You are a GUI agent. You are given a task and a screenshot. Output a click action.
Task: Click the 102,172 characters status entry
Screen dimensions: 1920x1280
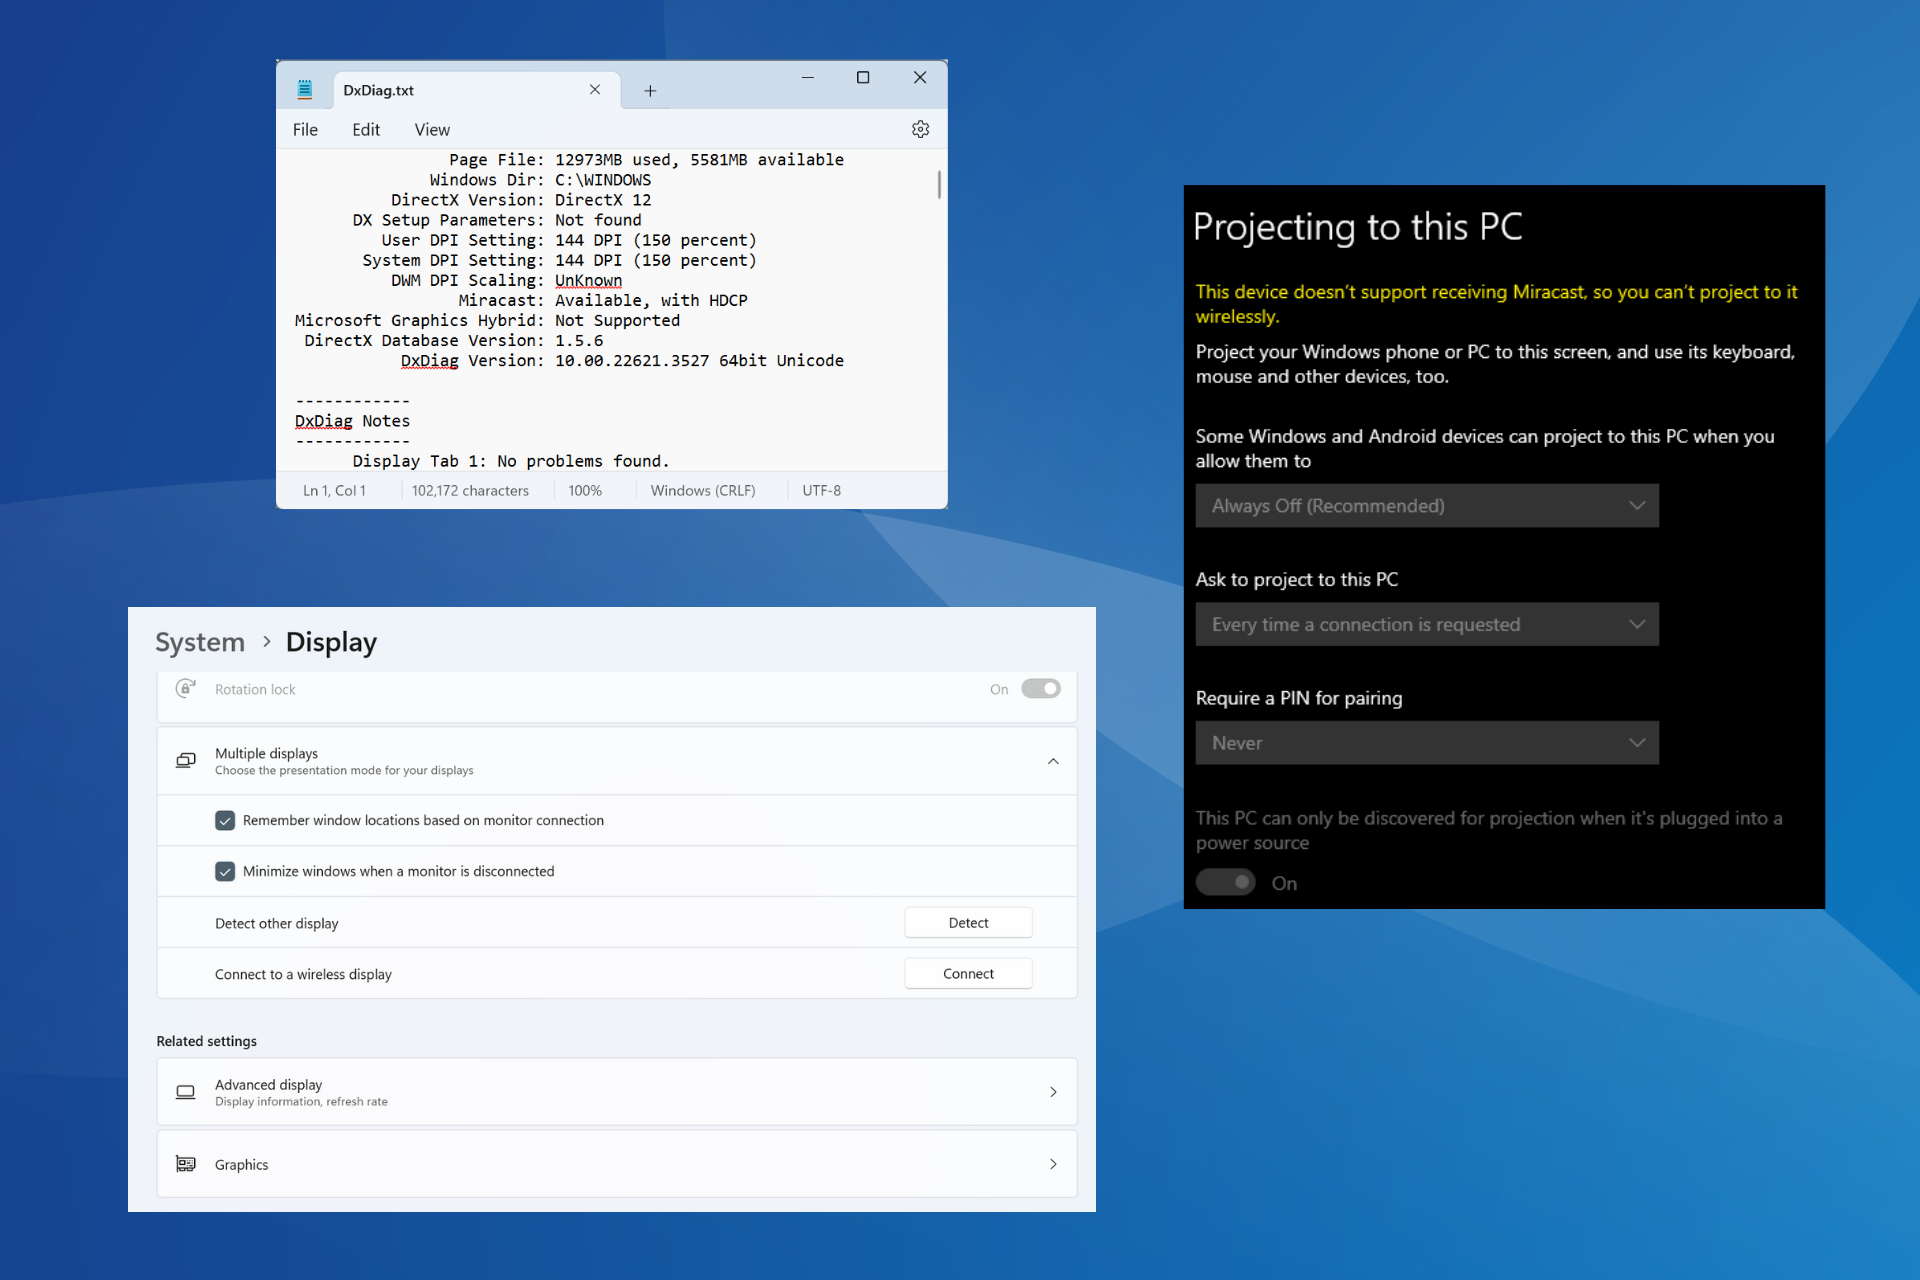(470, 490)
